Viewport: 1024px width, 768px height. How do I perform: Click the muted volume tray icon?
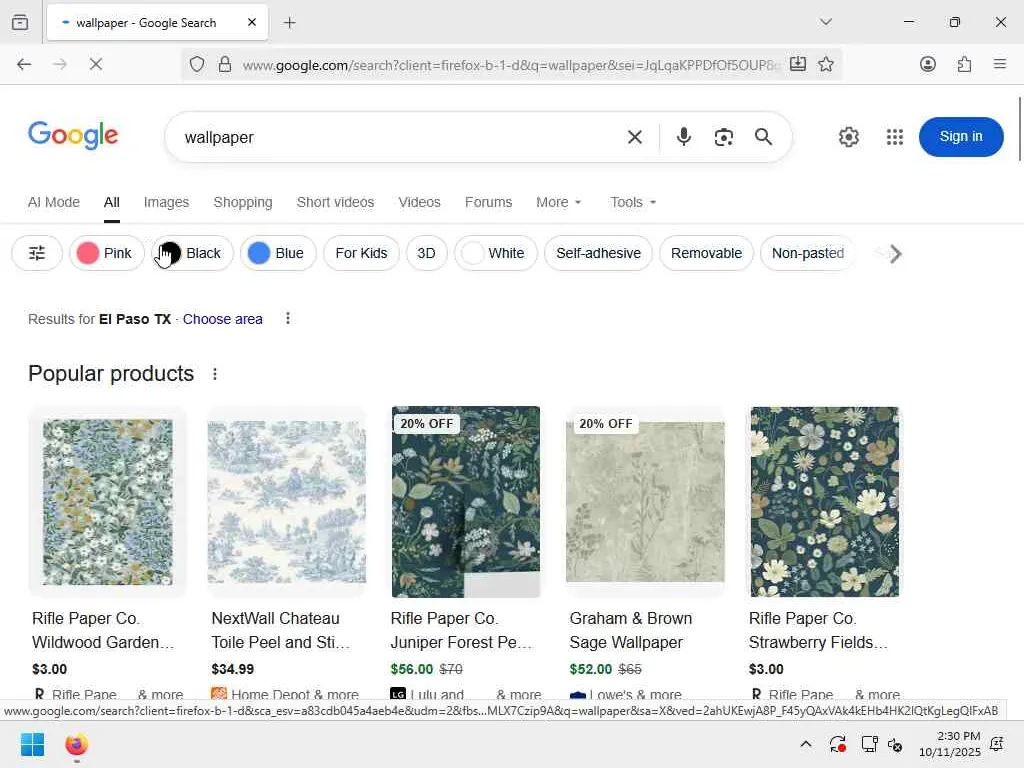tap(895, 744)
